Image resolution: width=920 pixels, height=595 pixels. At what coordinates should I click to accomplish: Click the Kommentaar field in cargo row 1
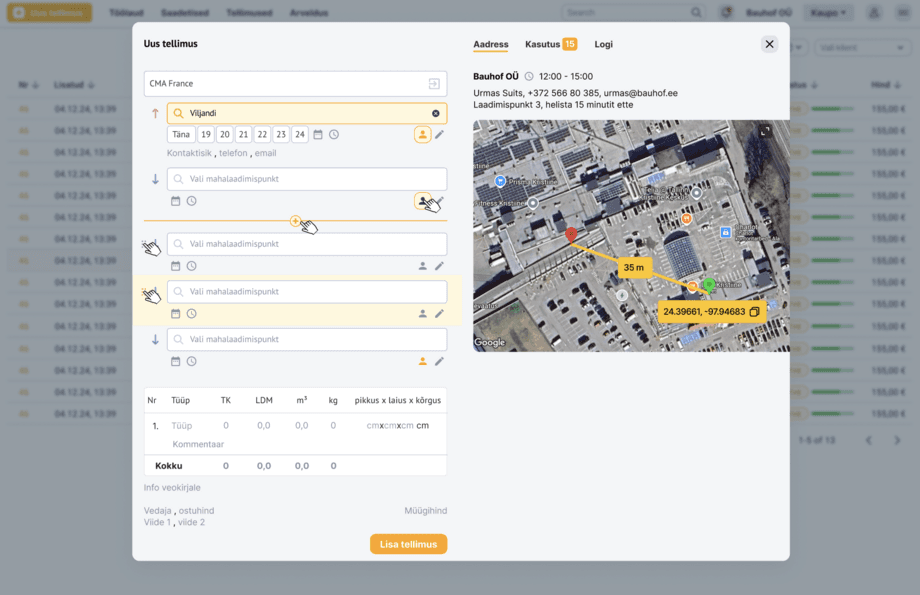(198, 444)
